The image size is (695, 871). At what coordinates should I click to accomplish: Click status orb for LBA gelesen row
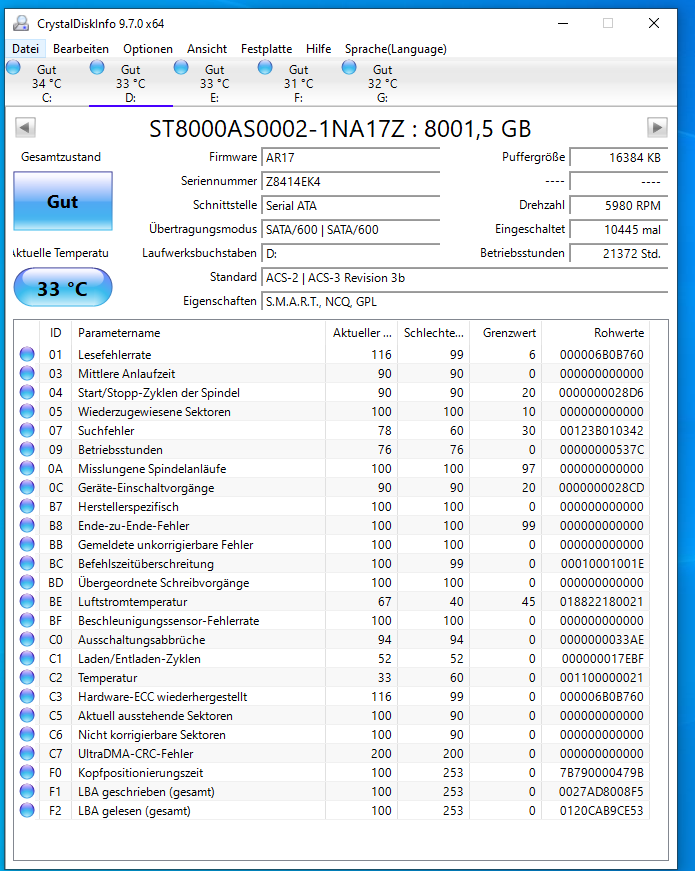(27, 810)
